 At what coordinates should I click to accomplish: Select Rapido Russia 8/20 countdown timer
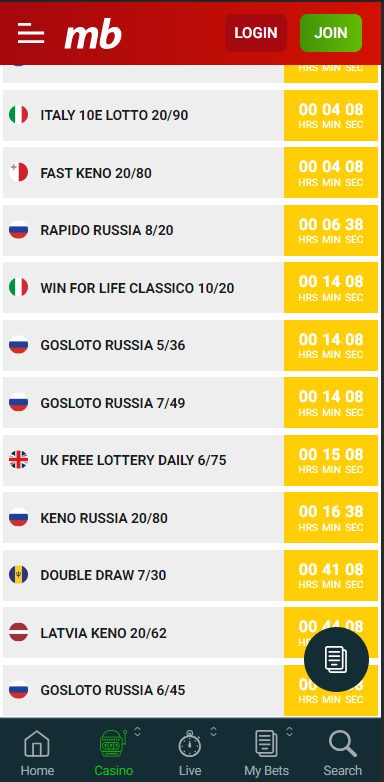(331, 230)
